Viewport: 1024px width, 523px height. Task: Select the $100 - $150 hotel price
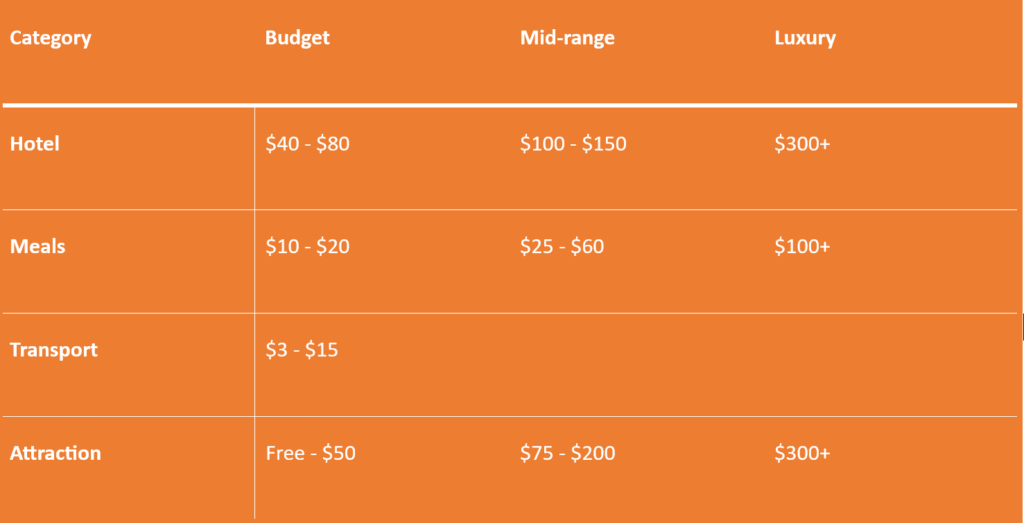coord(573,144)
